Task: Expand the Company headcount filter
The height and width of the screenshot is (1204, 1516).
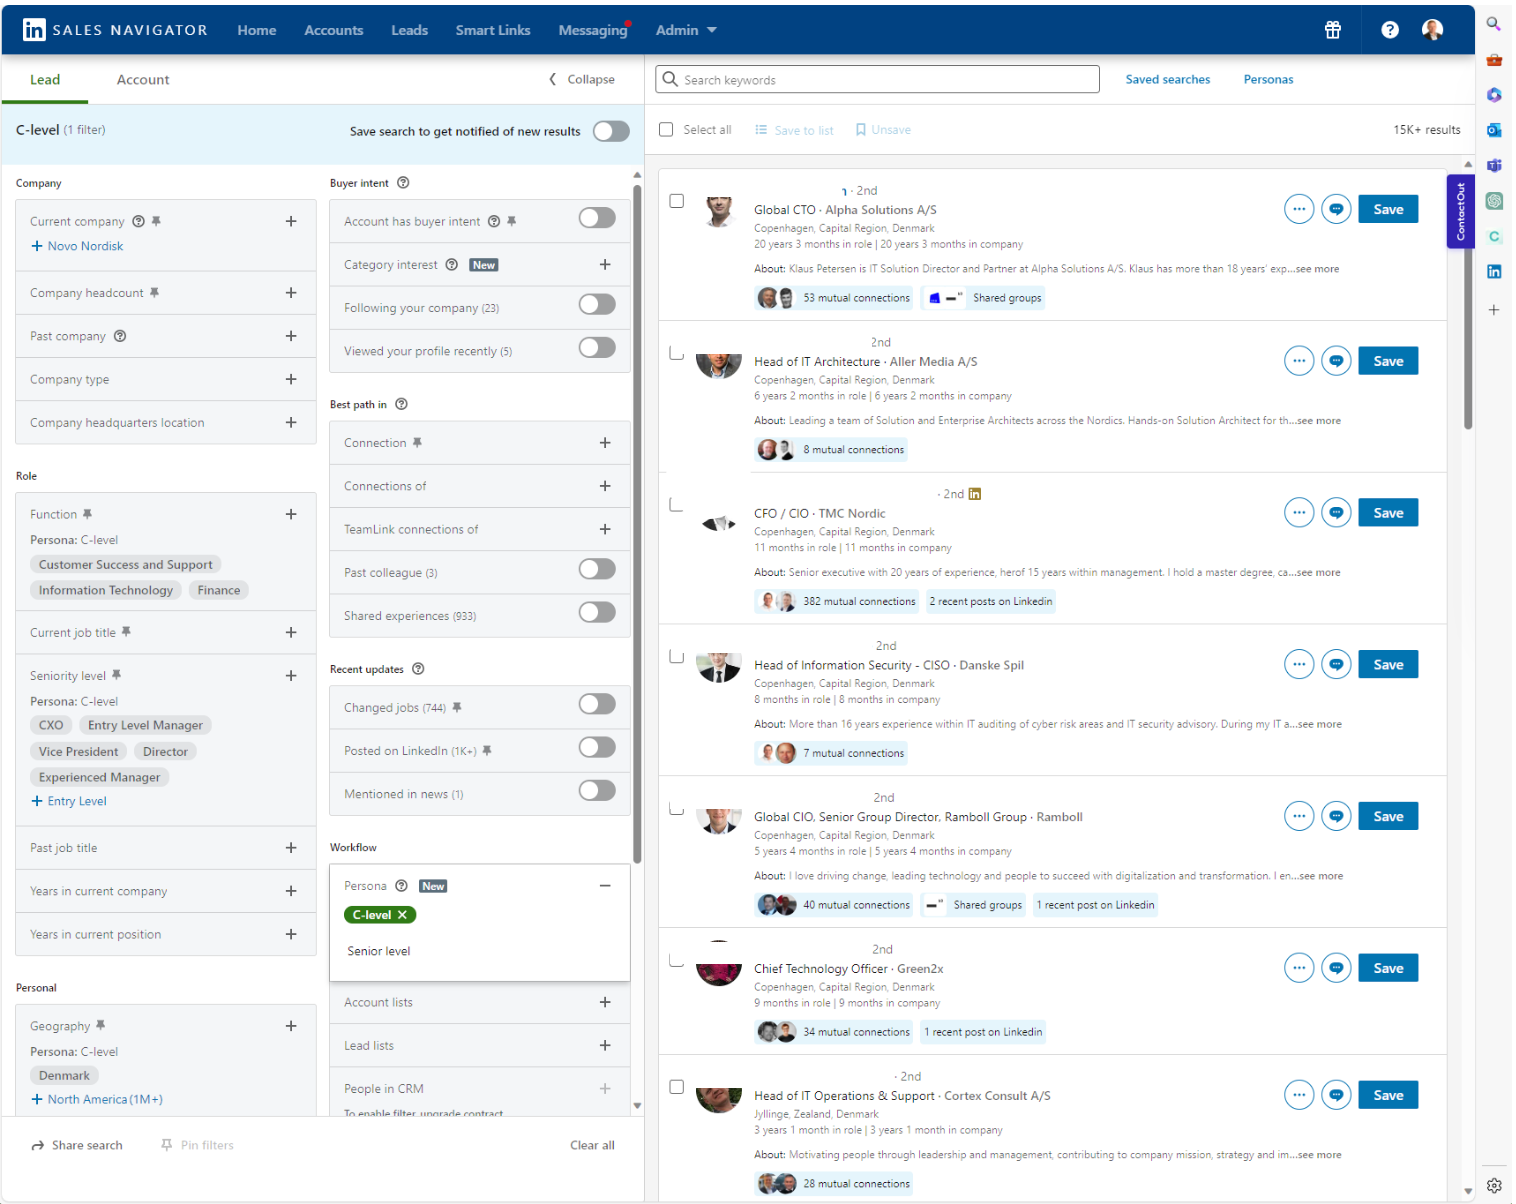Action: 291,293
